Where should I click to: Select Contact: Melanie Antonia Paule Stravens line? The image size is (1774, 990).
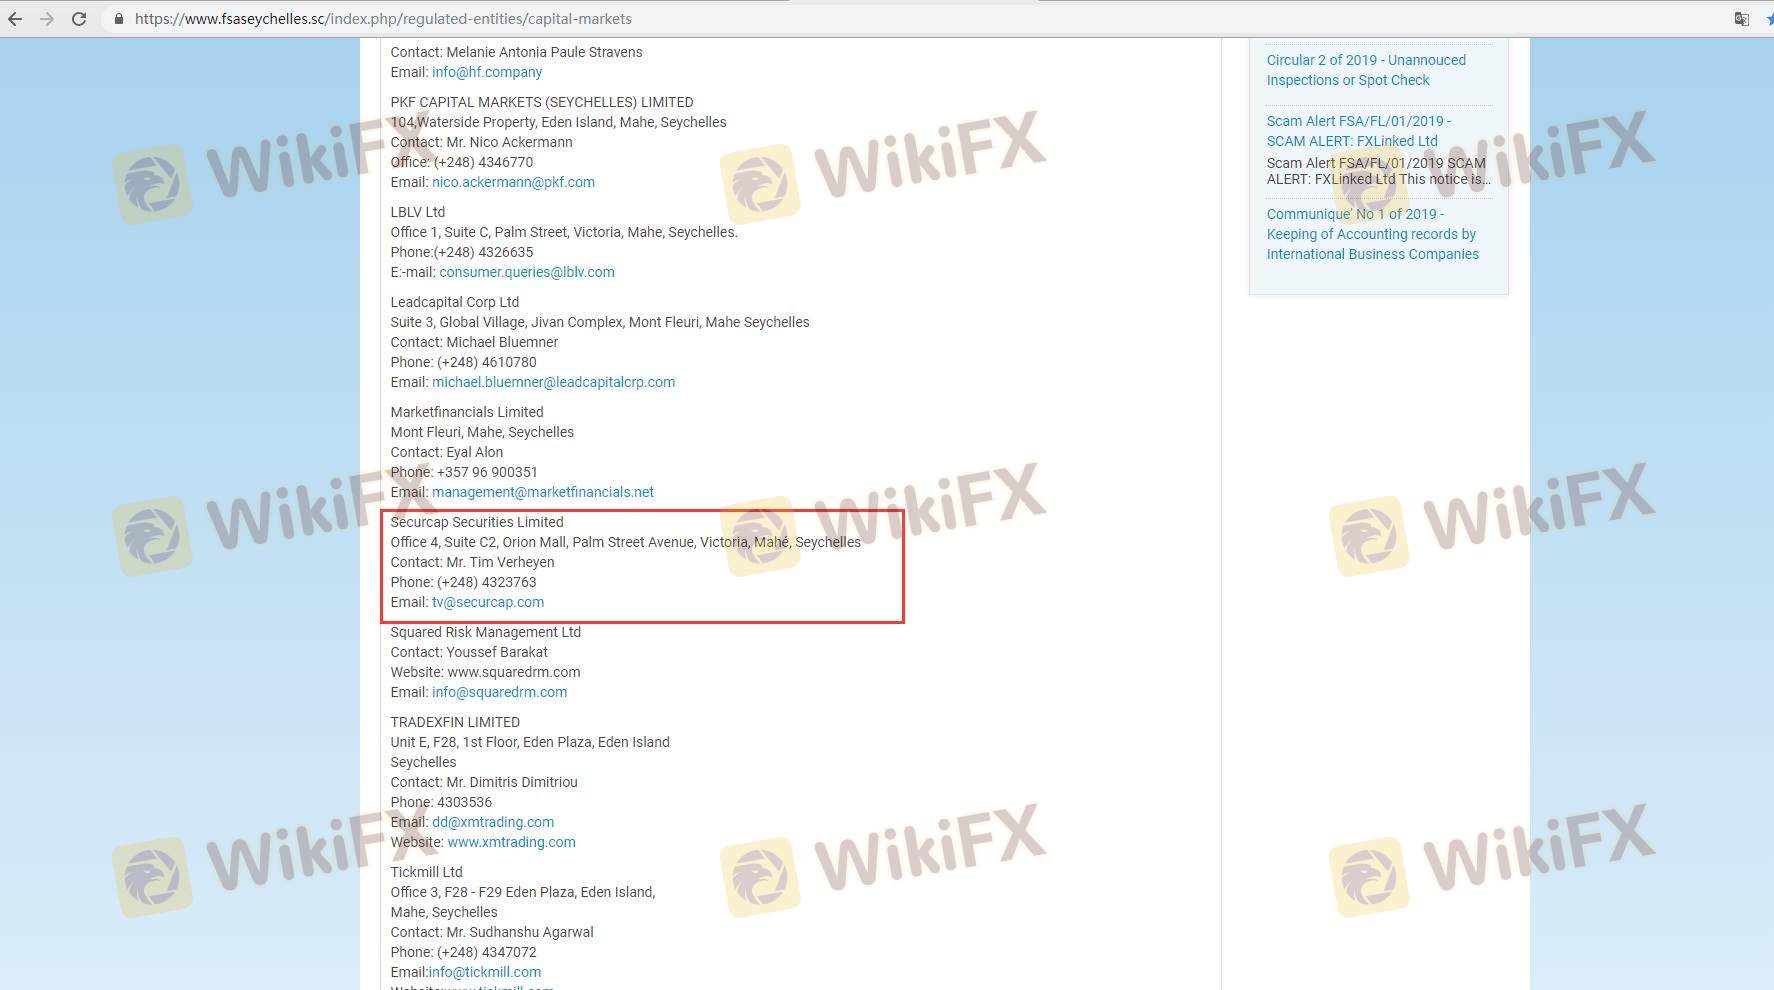click(516, 52)
